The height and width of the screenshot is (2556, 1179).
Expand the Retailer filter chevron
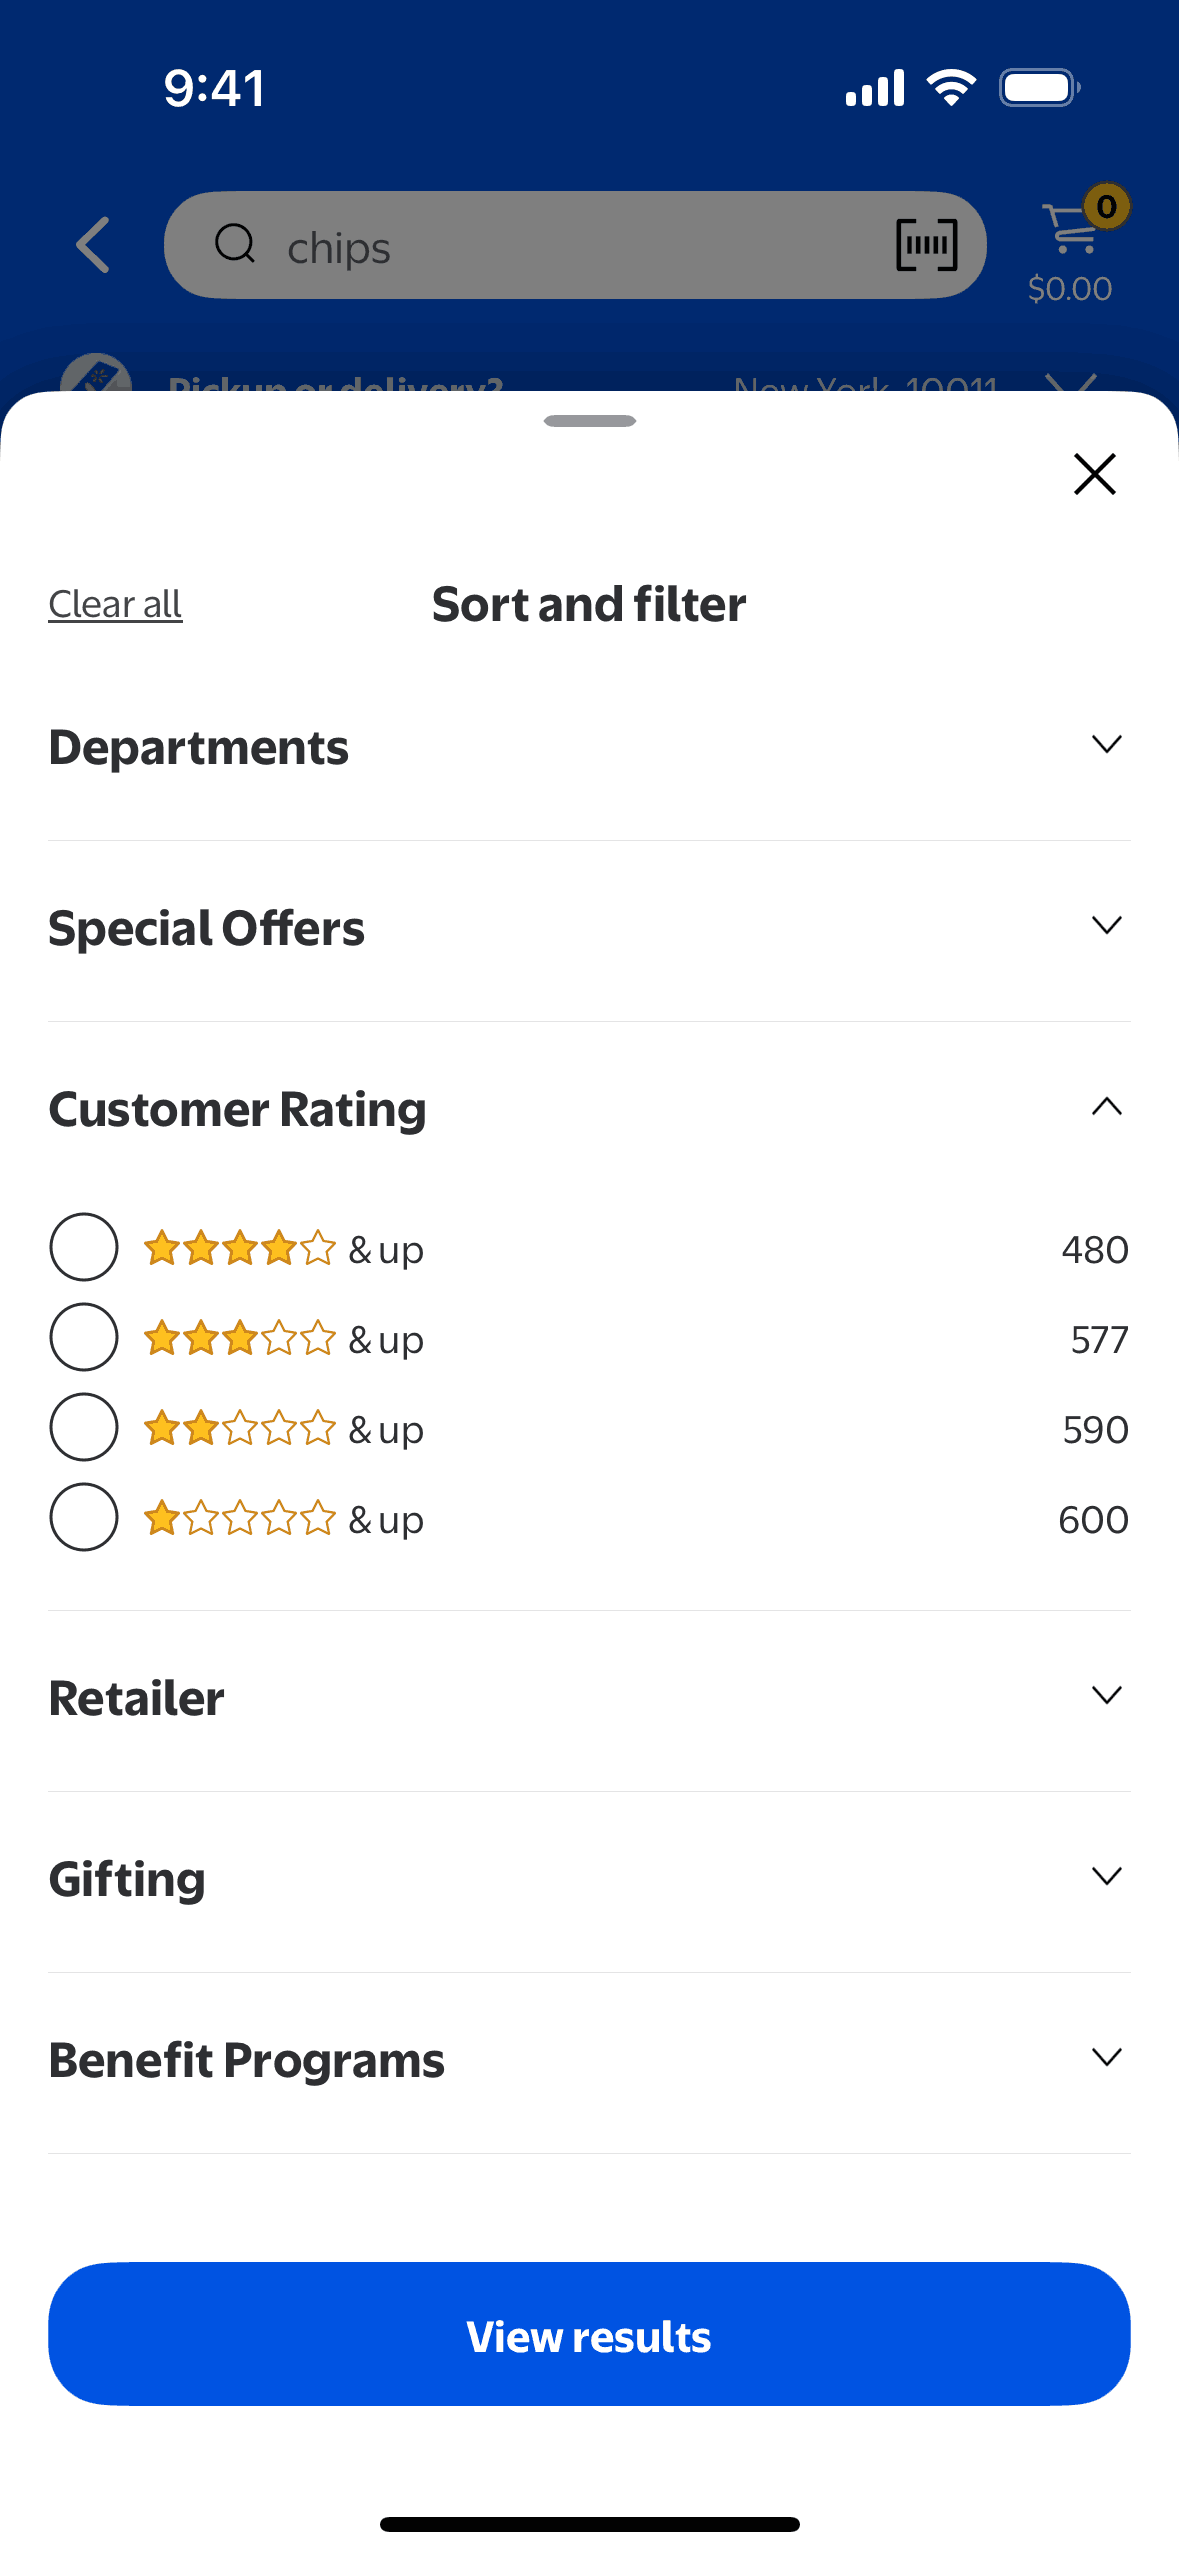(x=1106, y=1696)
